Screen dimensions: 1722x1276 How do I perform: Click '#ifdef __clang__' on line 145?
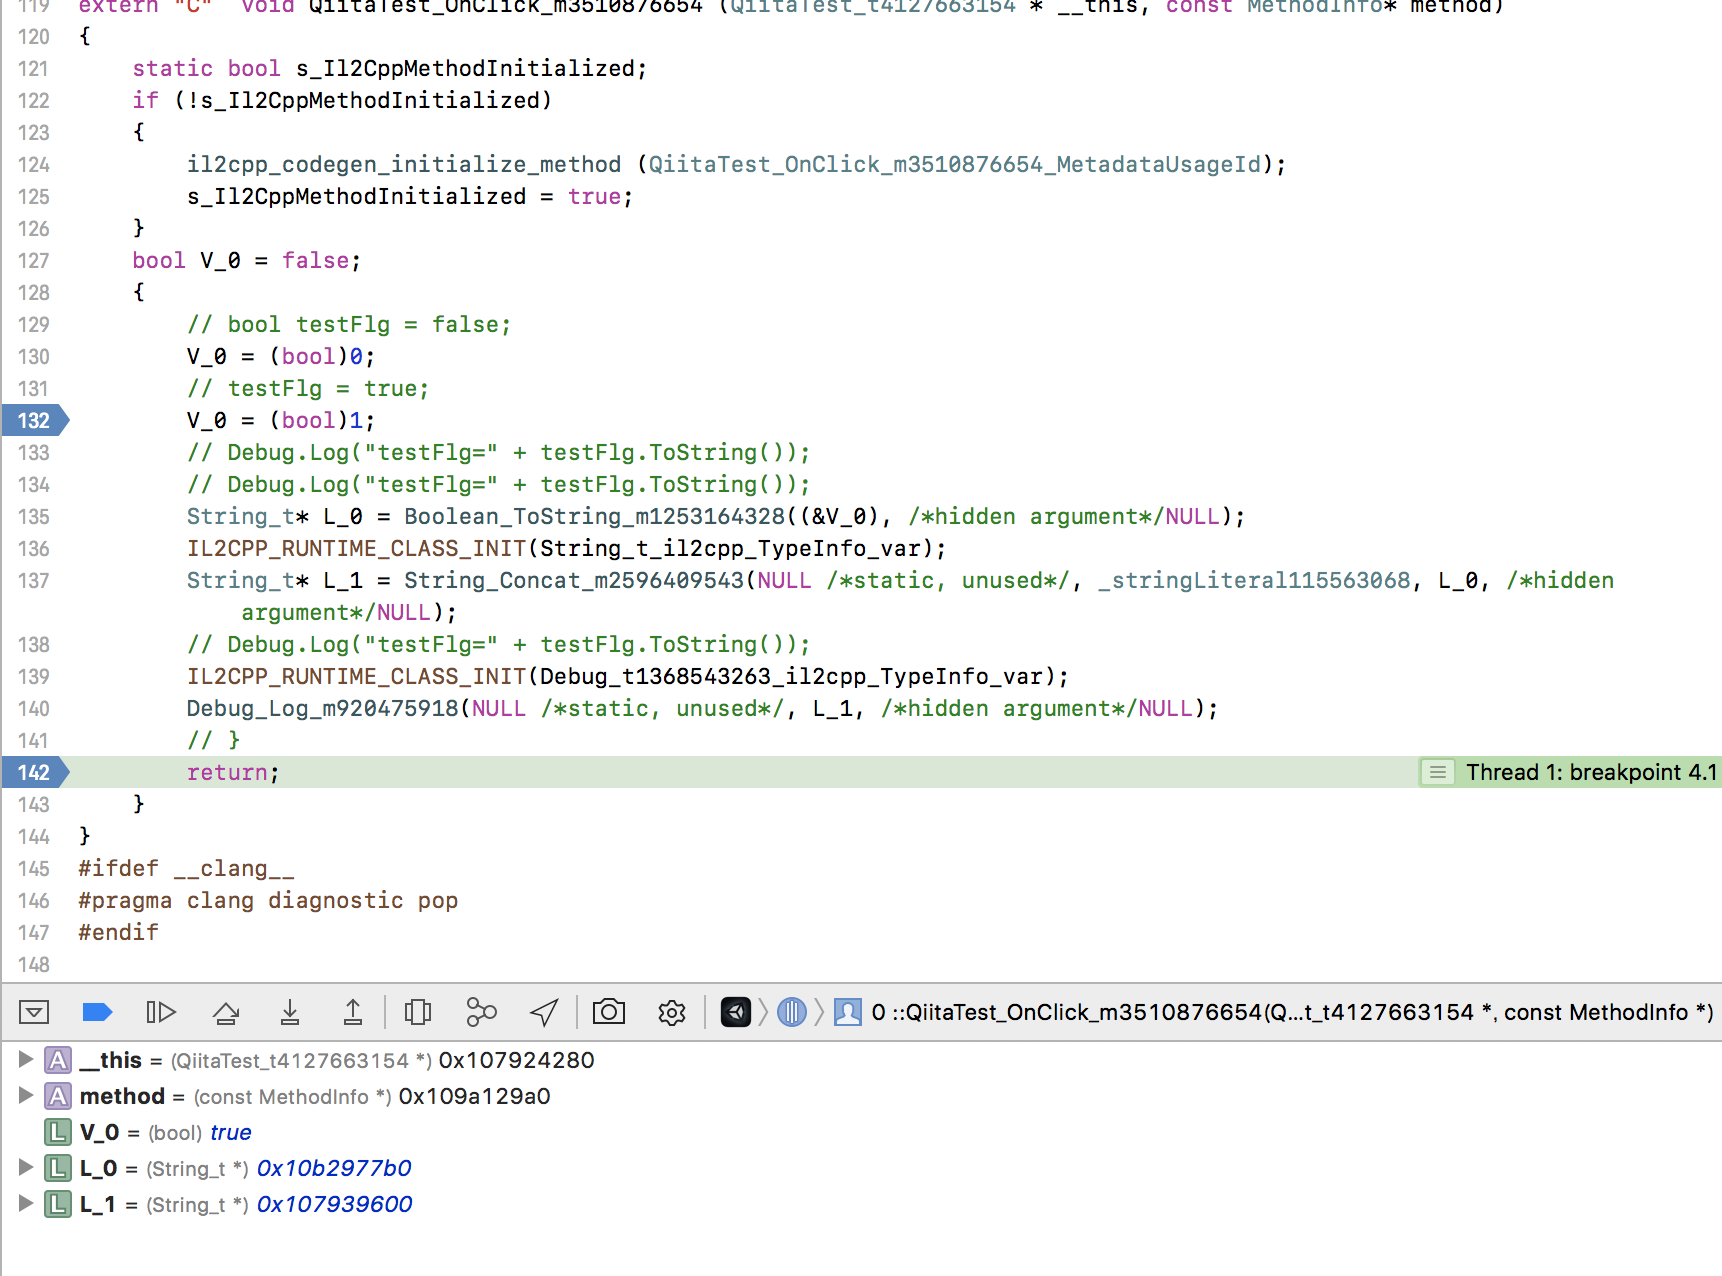click(x=186, y=868)
